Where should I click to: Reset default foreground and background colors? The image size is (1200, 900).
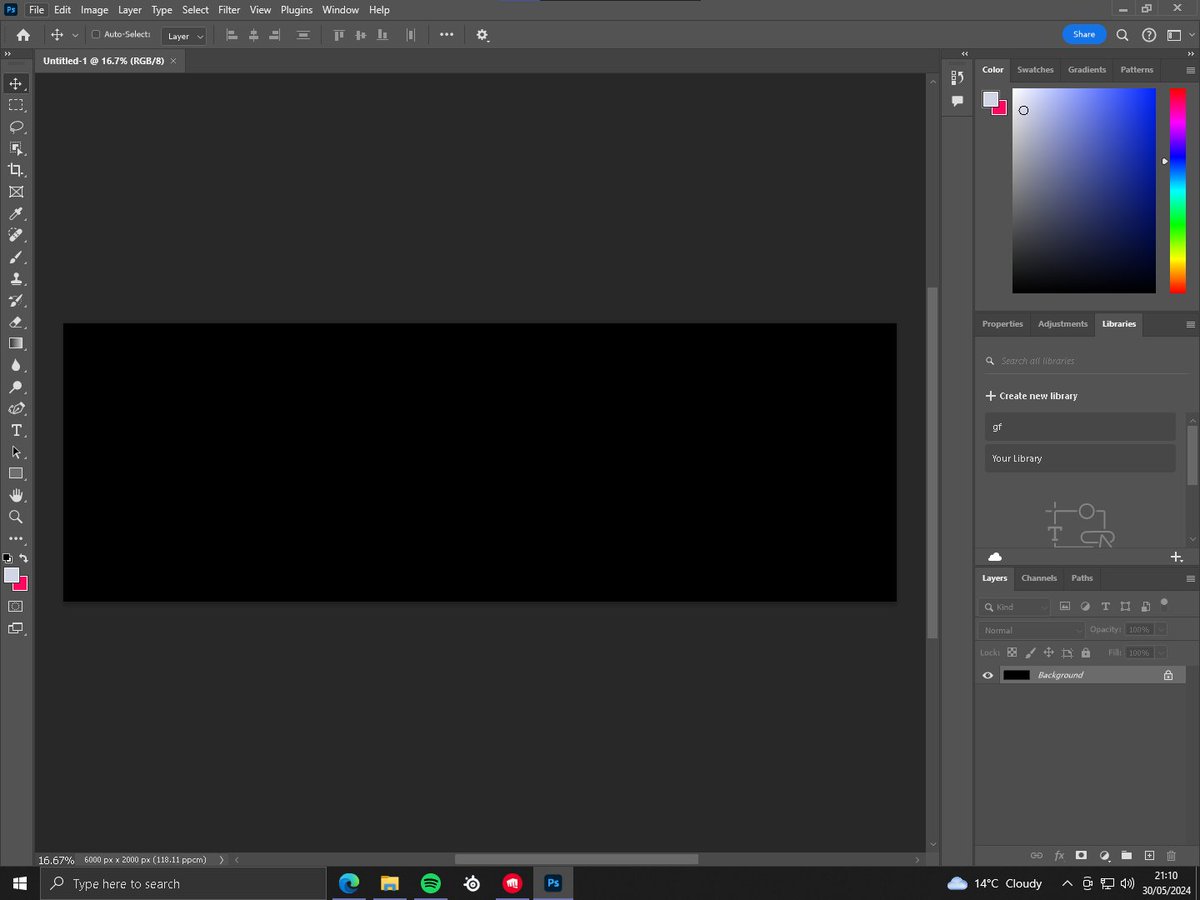point(8,558)
